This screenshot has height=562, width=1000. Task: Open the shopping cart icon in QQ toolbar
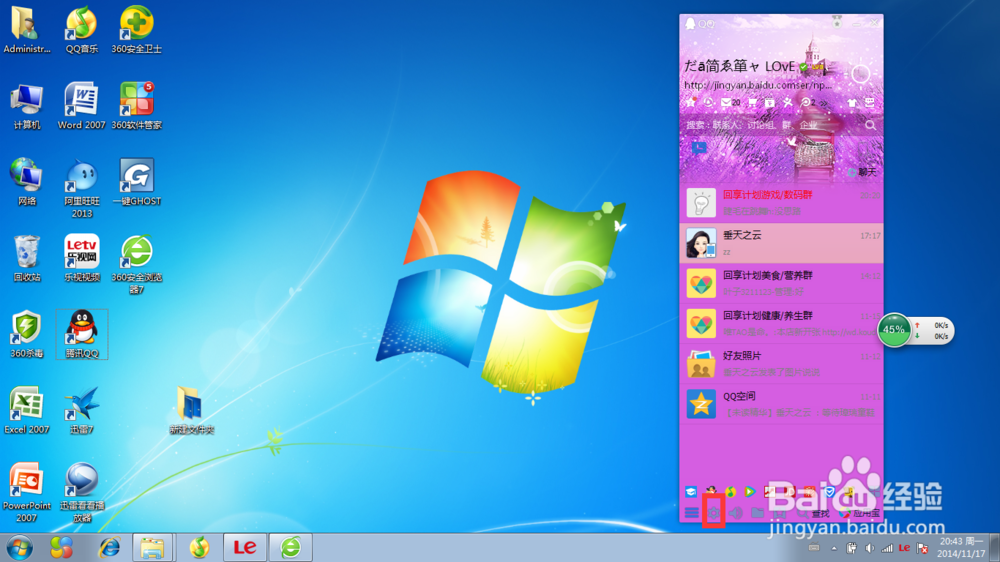click(x=752, y=103)
